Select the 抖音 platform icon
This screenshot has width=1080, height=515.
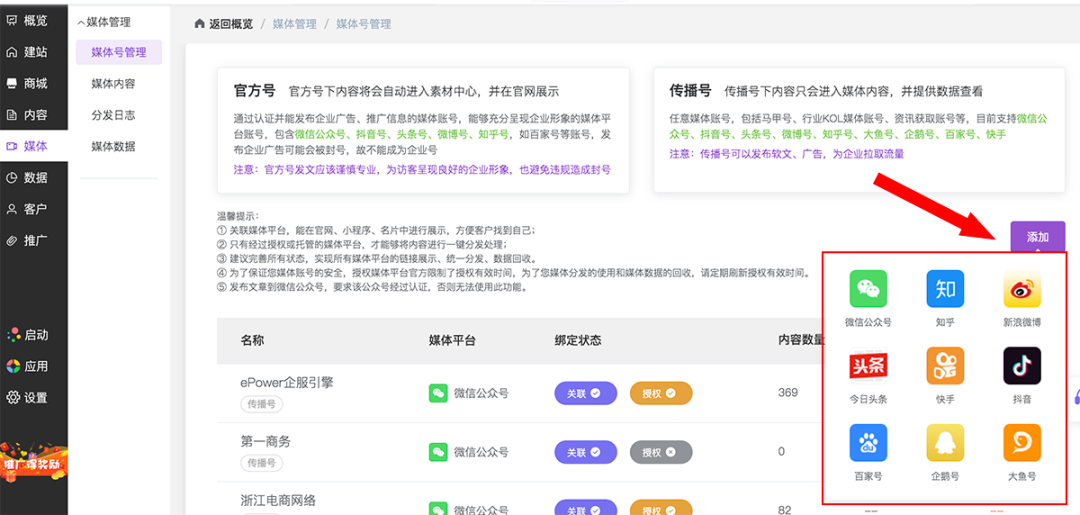point(1022,366)
